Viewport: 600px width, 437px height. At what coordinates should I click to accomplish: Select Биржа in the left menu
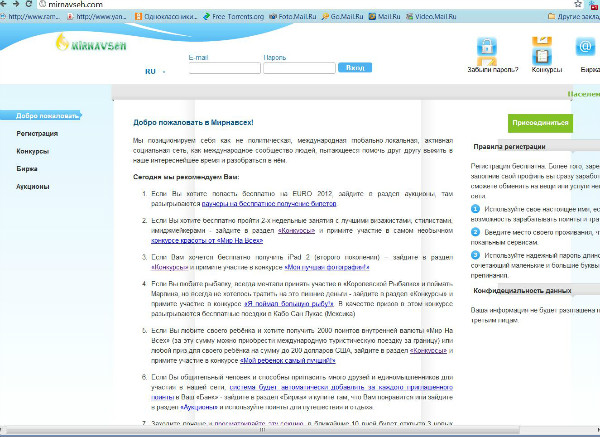pos(27,169)
